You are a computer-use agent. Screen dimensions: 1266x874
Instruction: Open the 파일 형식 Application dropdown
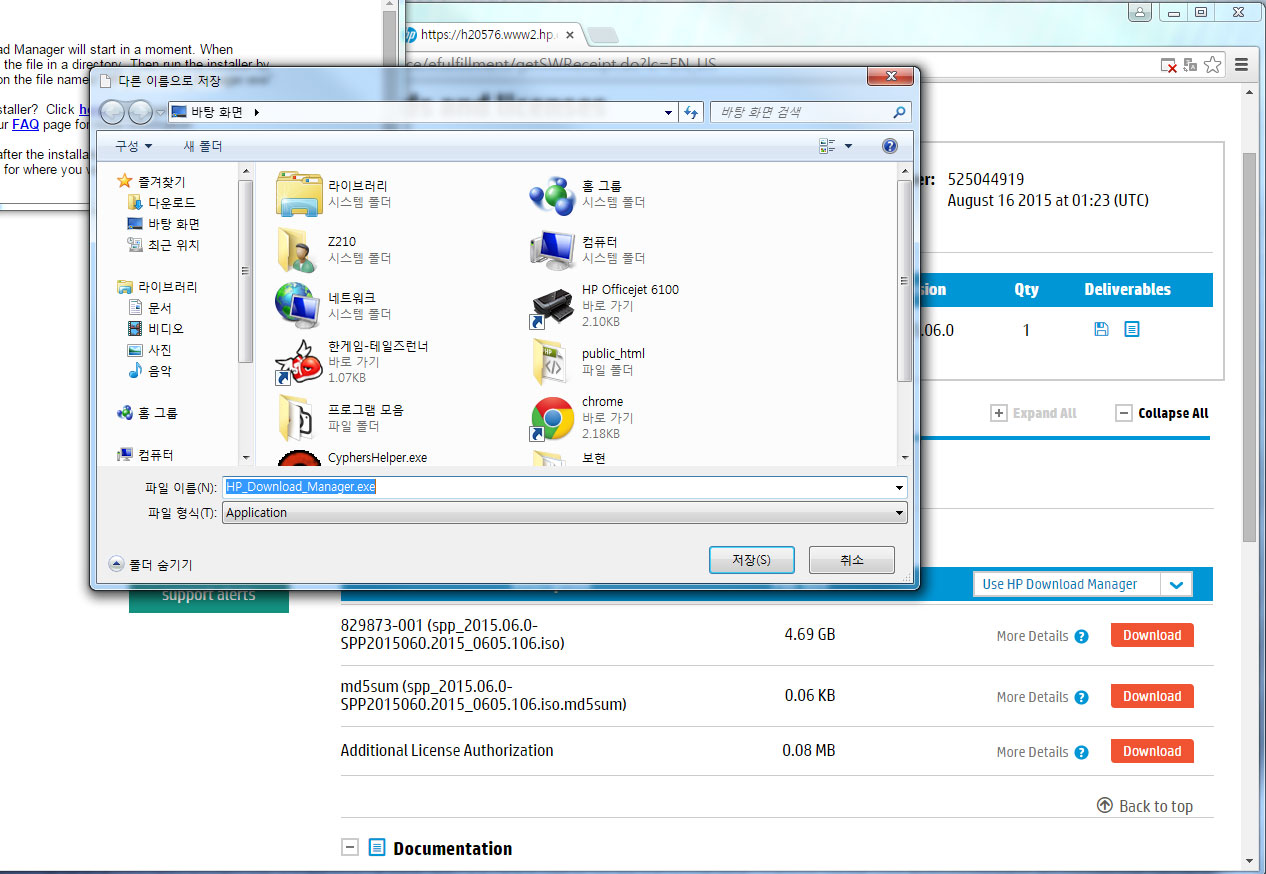tap(899, 513)
